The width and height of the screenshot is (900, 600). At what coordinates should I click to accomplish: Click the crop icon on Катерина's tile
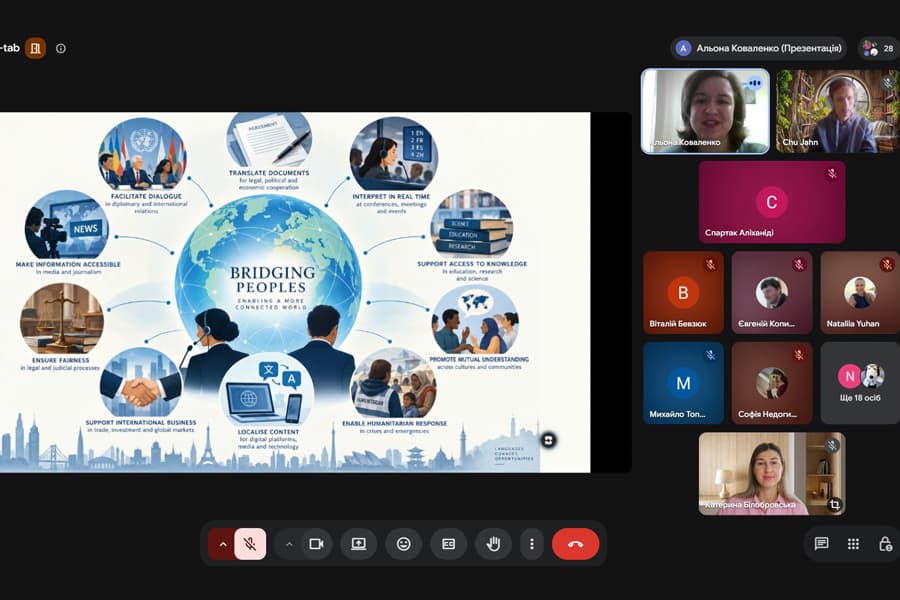click(835, 504)
